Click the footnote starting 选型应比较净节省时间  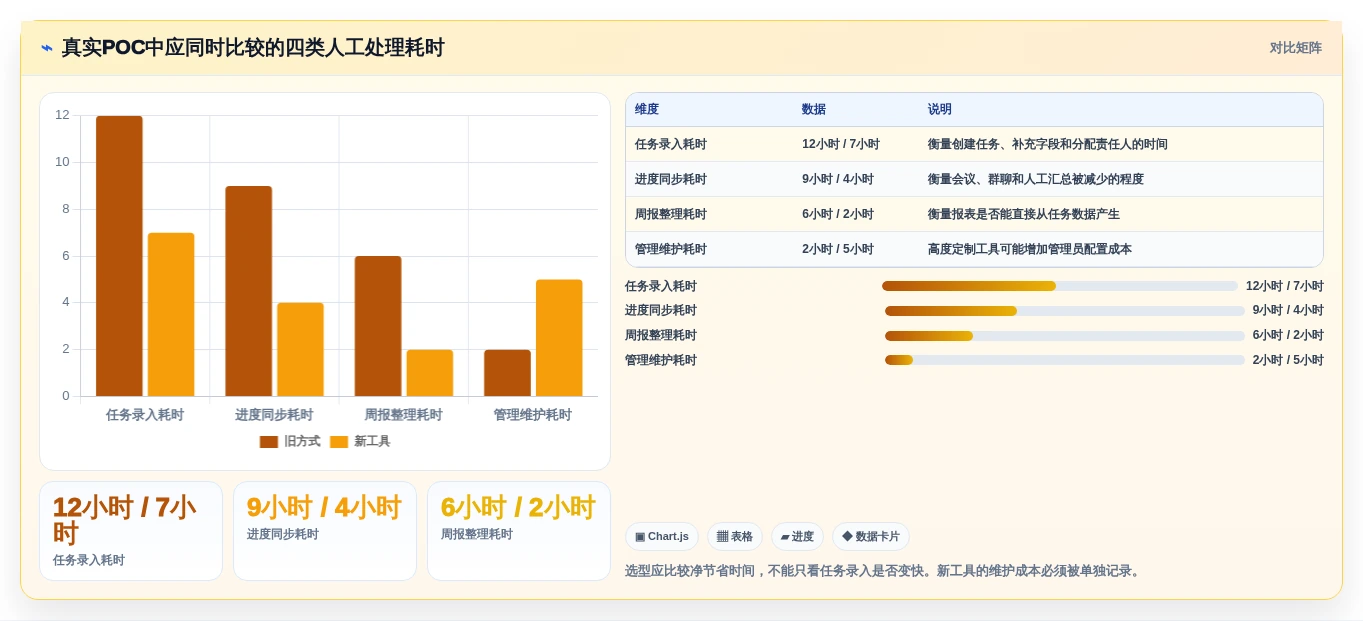pyautogui.click(x=884, y=571)
